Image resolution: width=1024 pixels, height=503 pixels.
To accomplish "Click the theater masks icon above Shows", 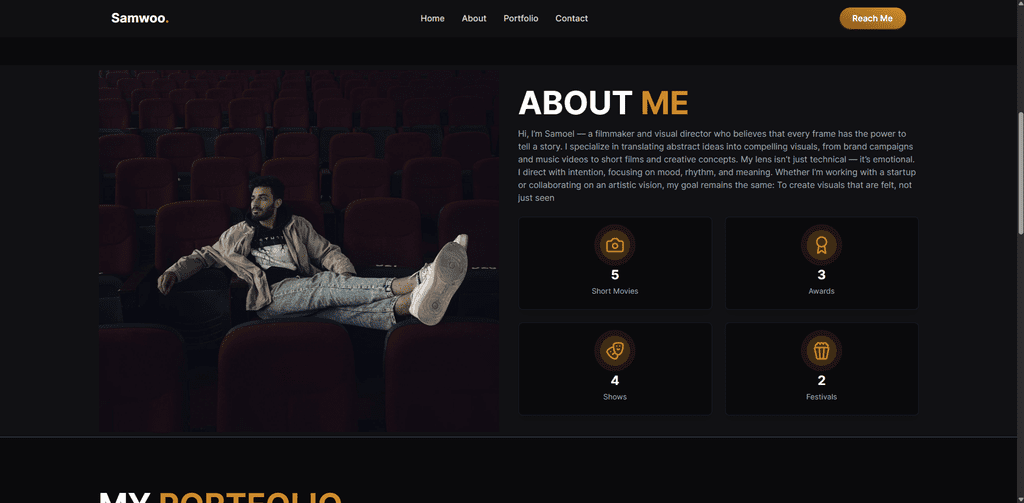I will point(615,350).
